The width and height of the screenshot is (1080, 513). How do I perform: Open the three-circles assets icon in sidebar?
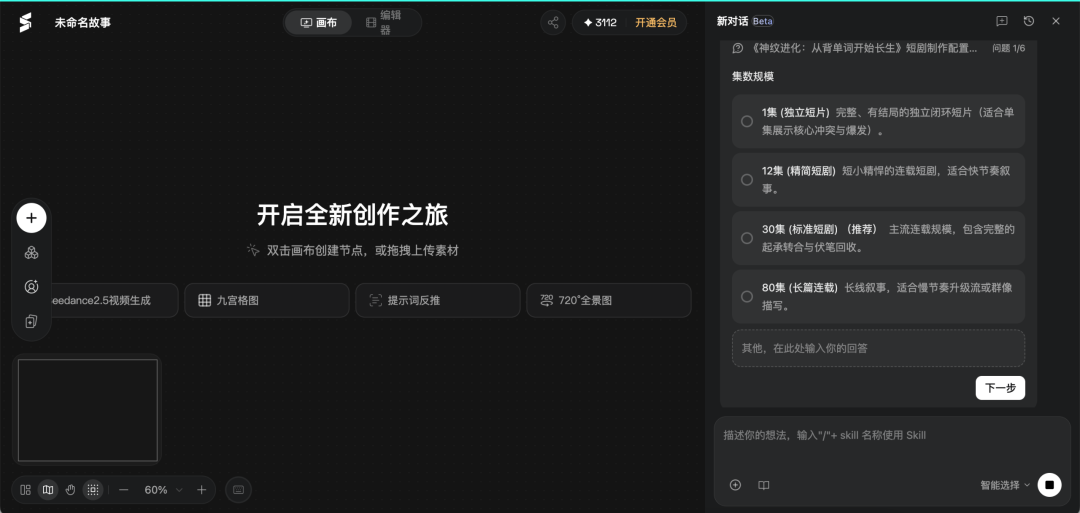(x=31, y=253)
